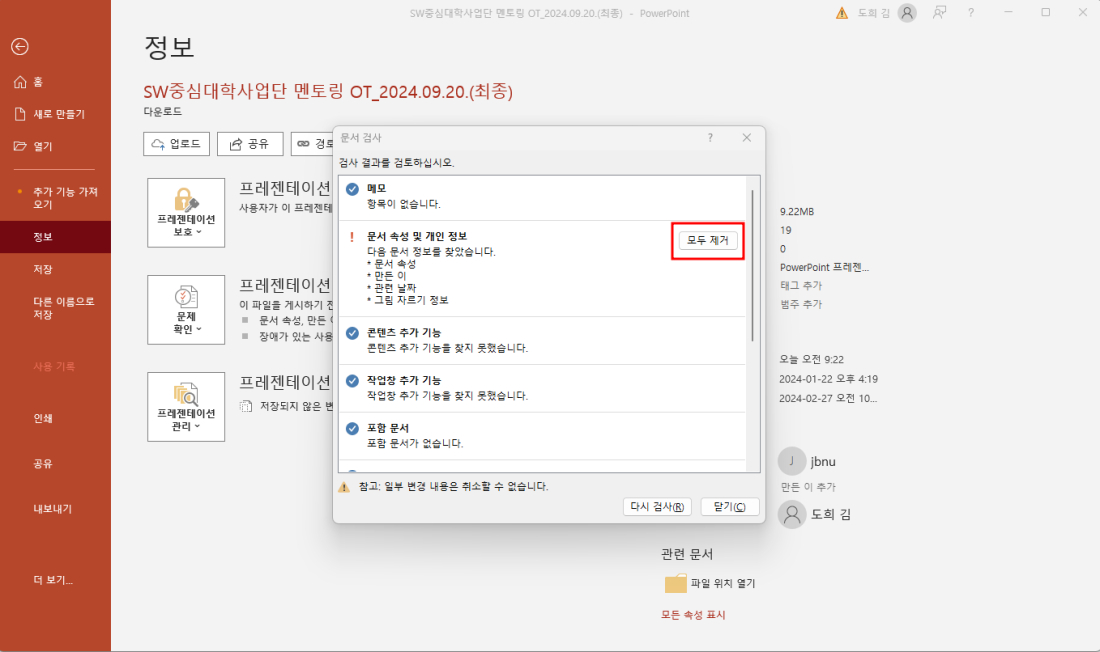Click 닫기 to close the inspector dialog
The width and height of the screenshot is (1100, 652).
730,507
